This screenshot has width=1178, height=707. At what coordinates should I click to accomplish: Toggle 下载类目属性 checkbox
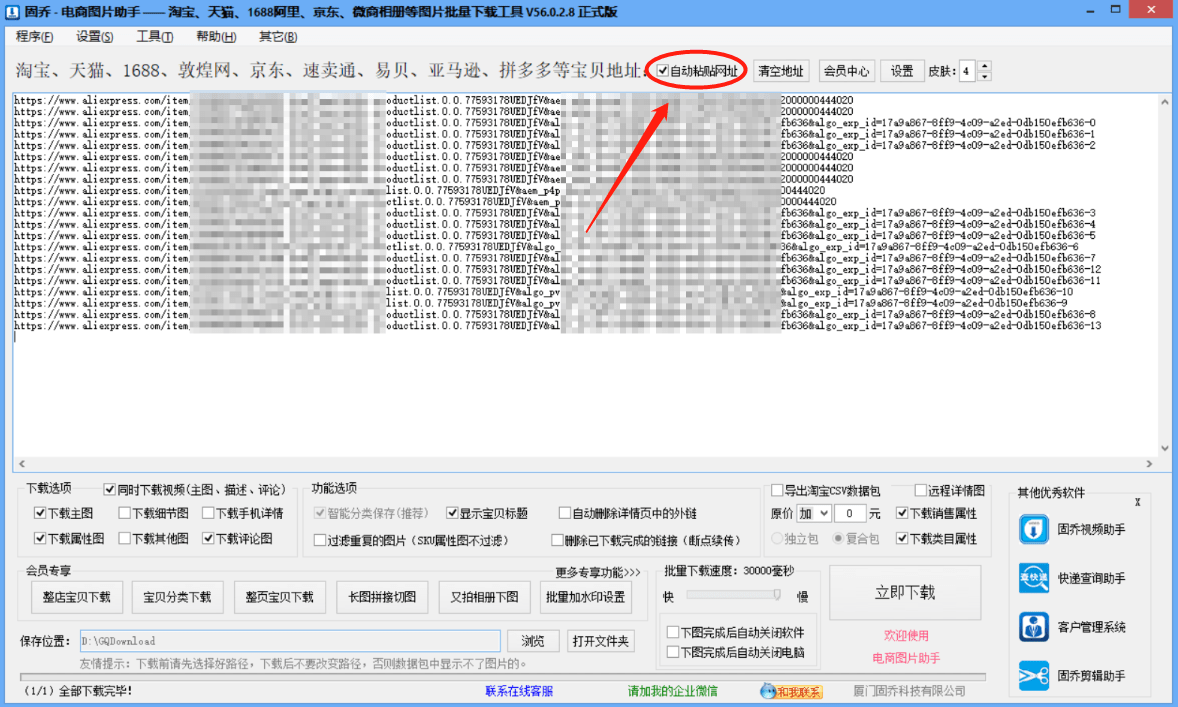click(902, 539)
